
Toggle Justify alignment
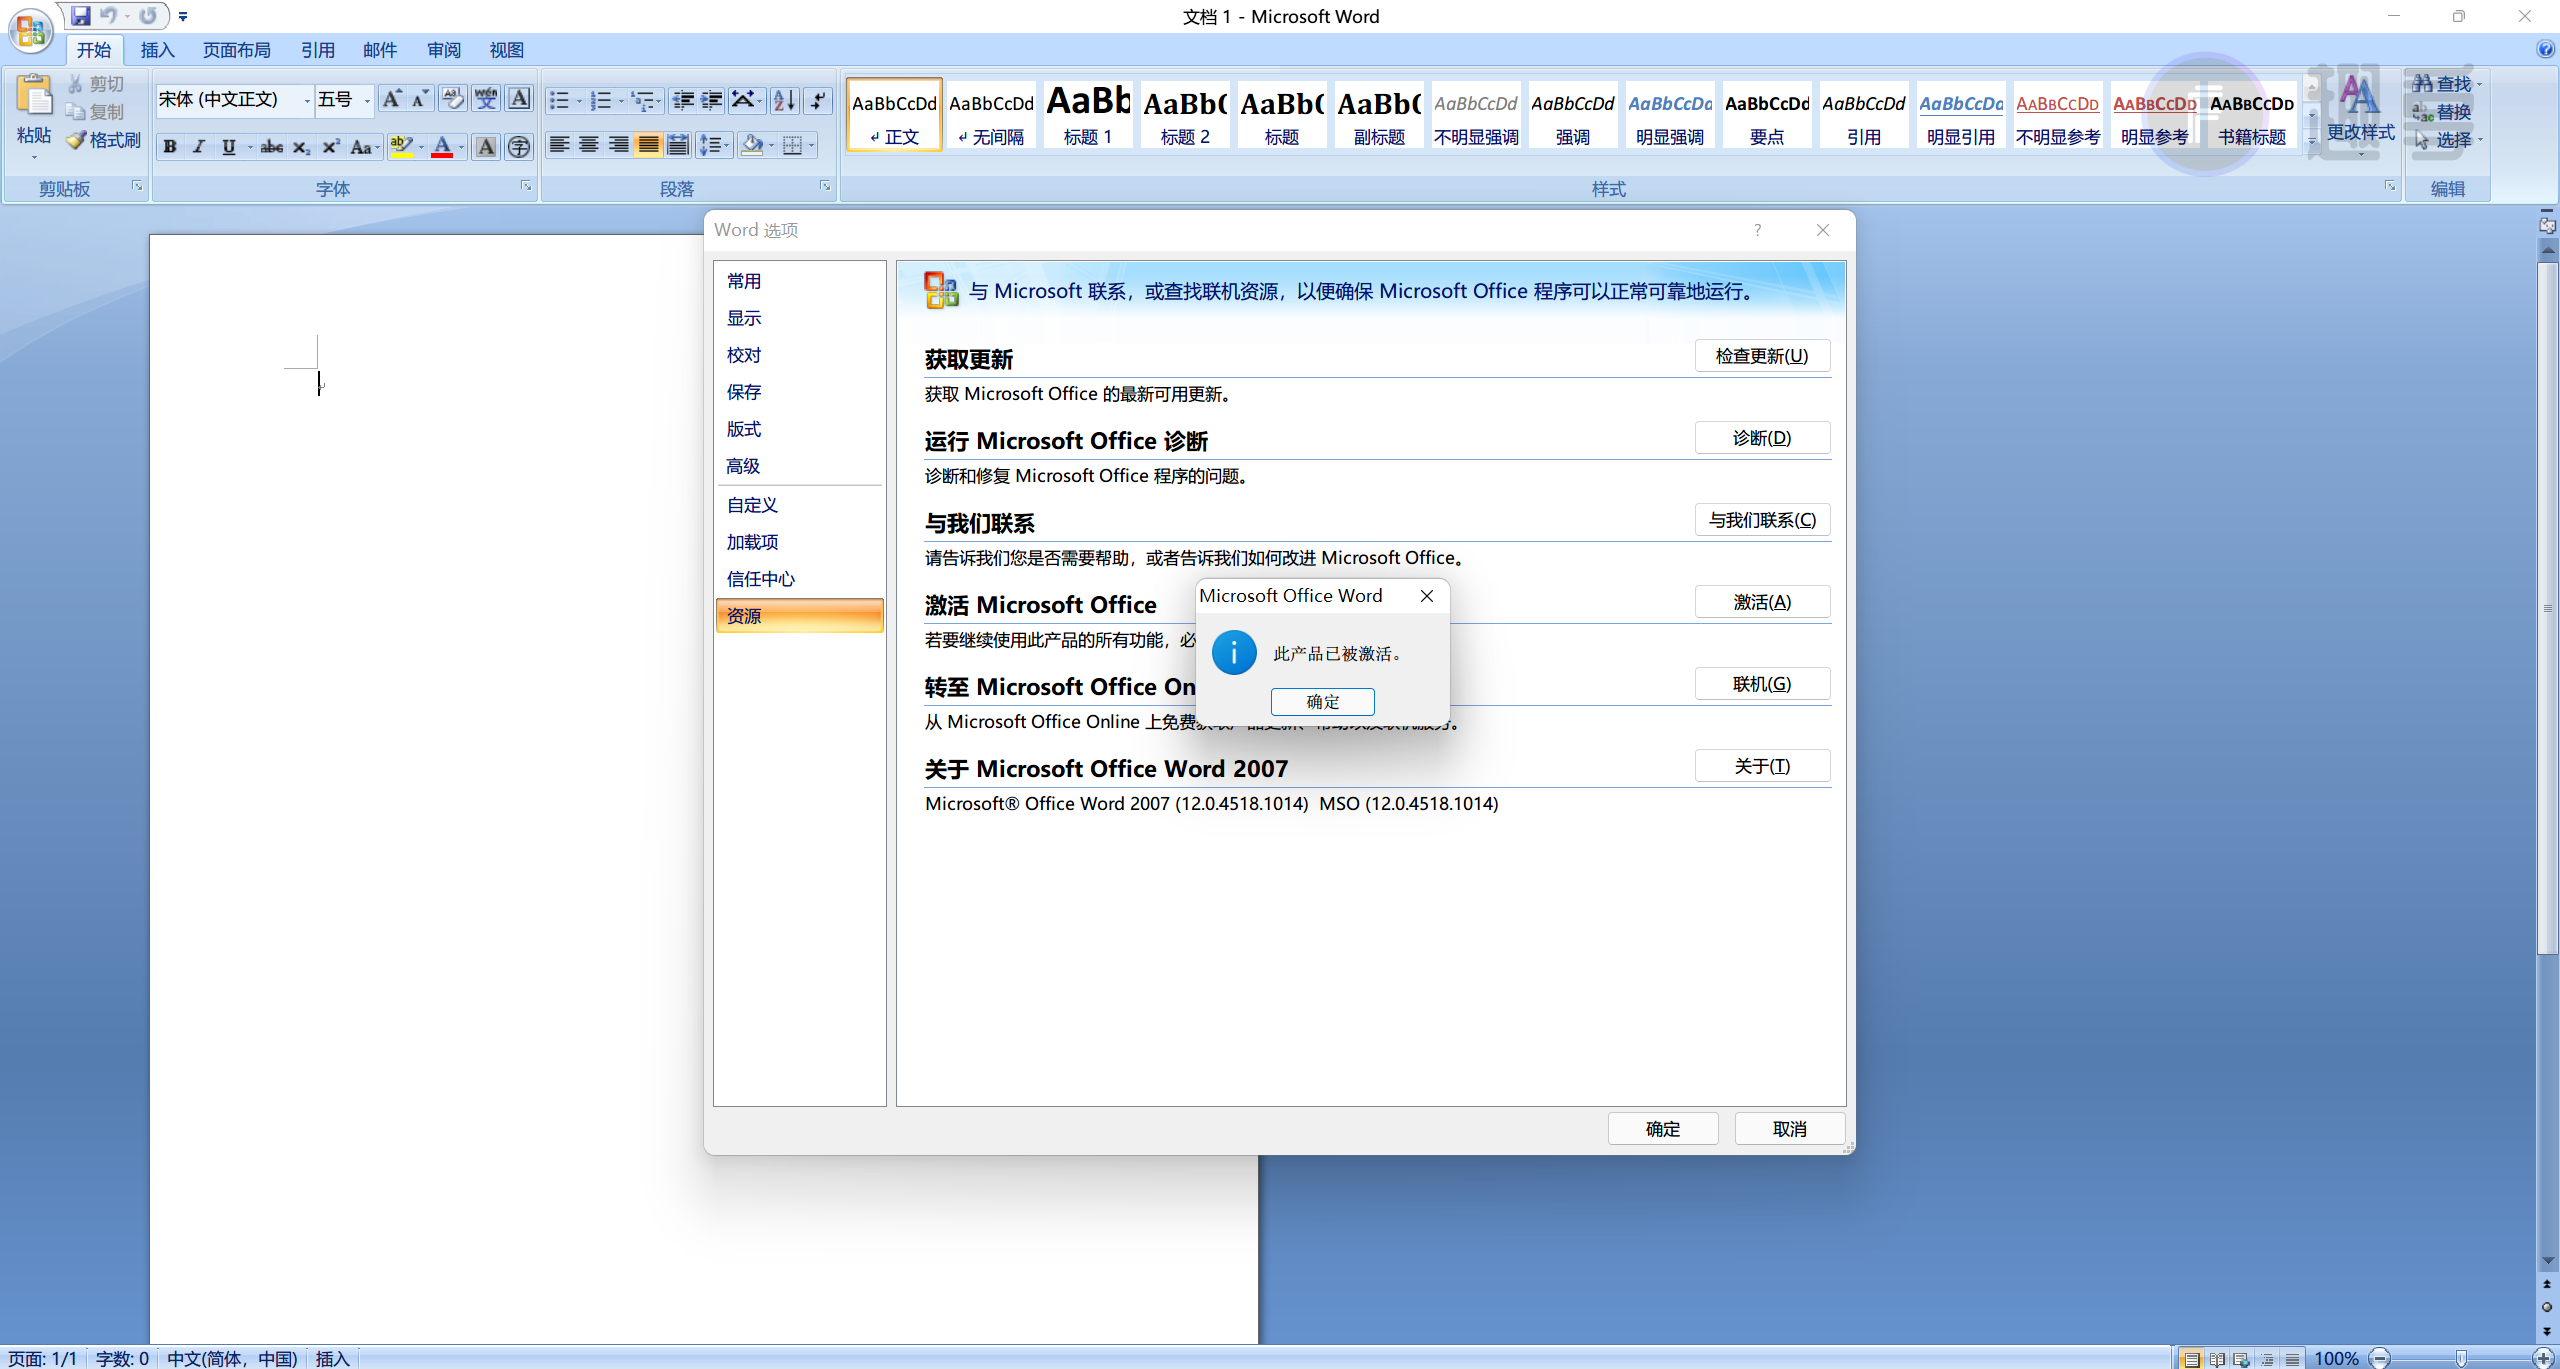click(648, 146)
